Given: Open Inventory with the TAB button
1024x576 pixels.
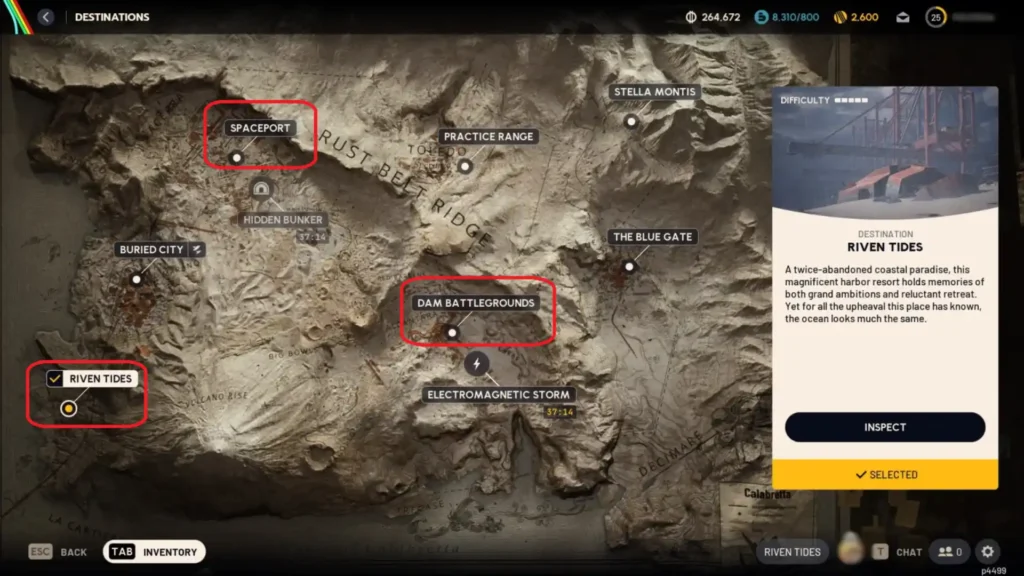Looking at the screenshot, I should (154, 552).
